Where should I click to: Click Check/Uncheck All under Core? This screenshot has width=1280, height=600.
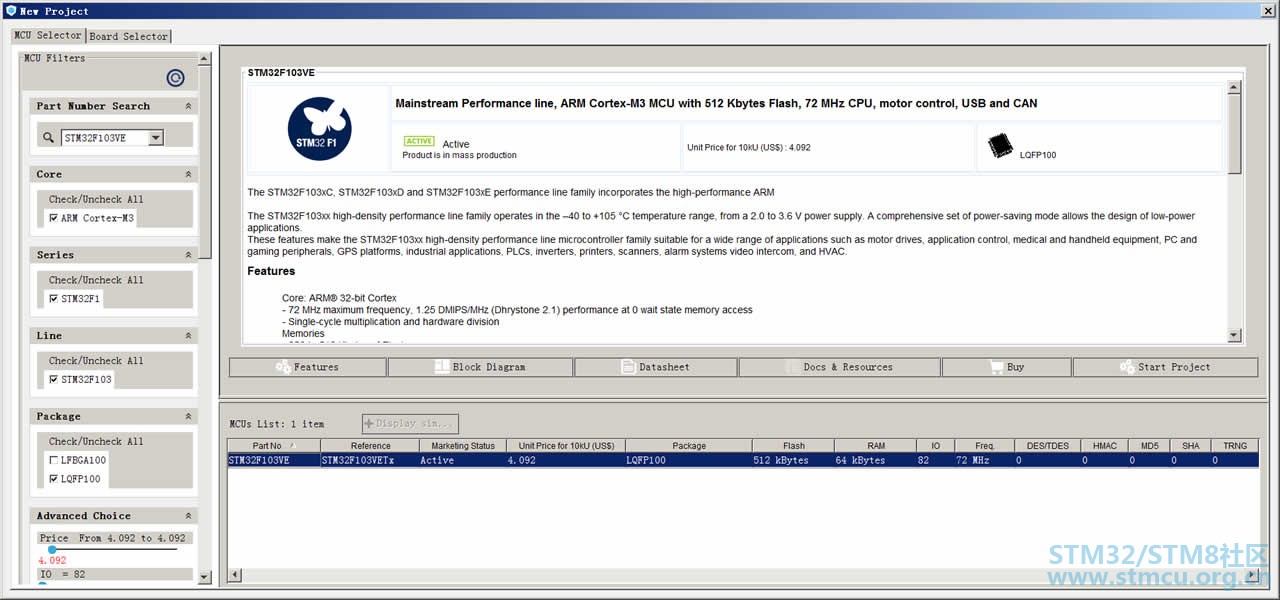click(x=96, y=199)
